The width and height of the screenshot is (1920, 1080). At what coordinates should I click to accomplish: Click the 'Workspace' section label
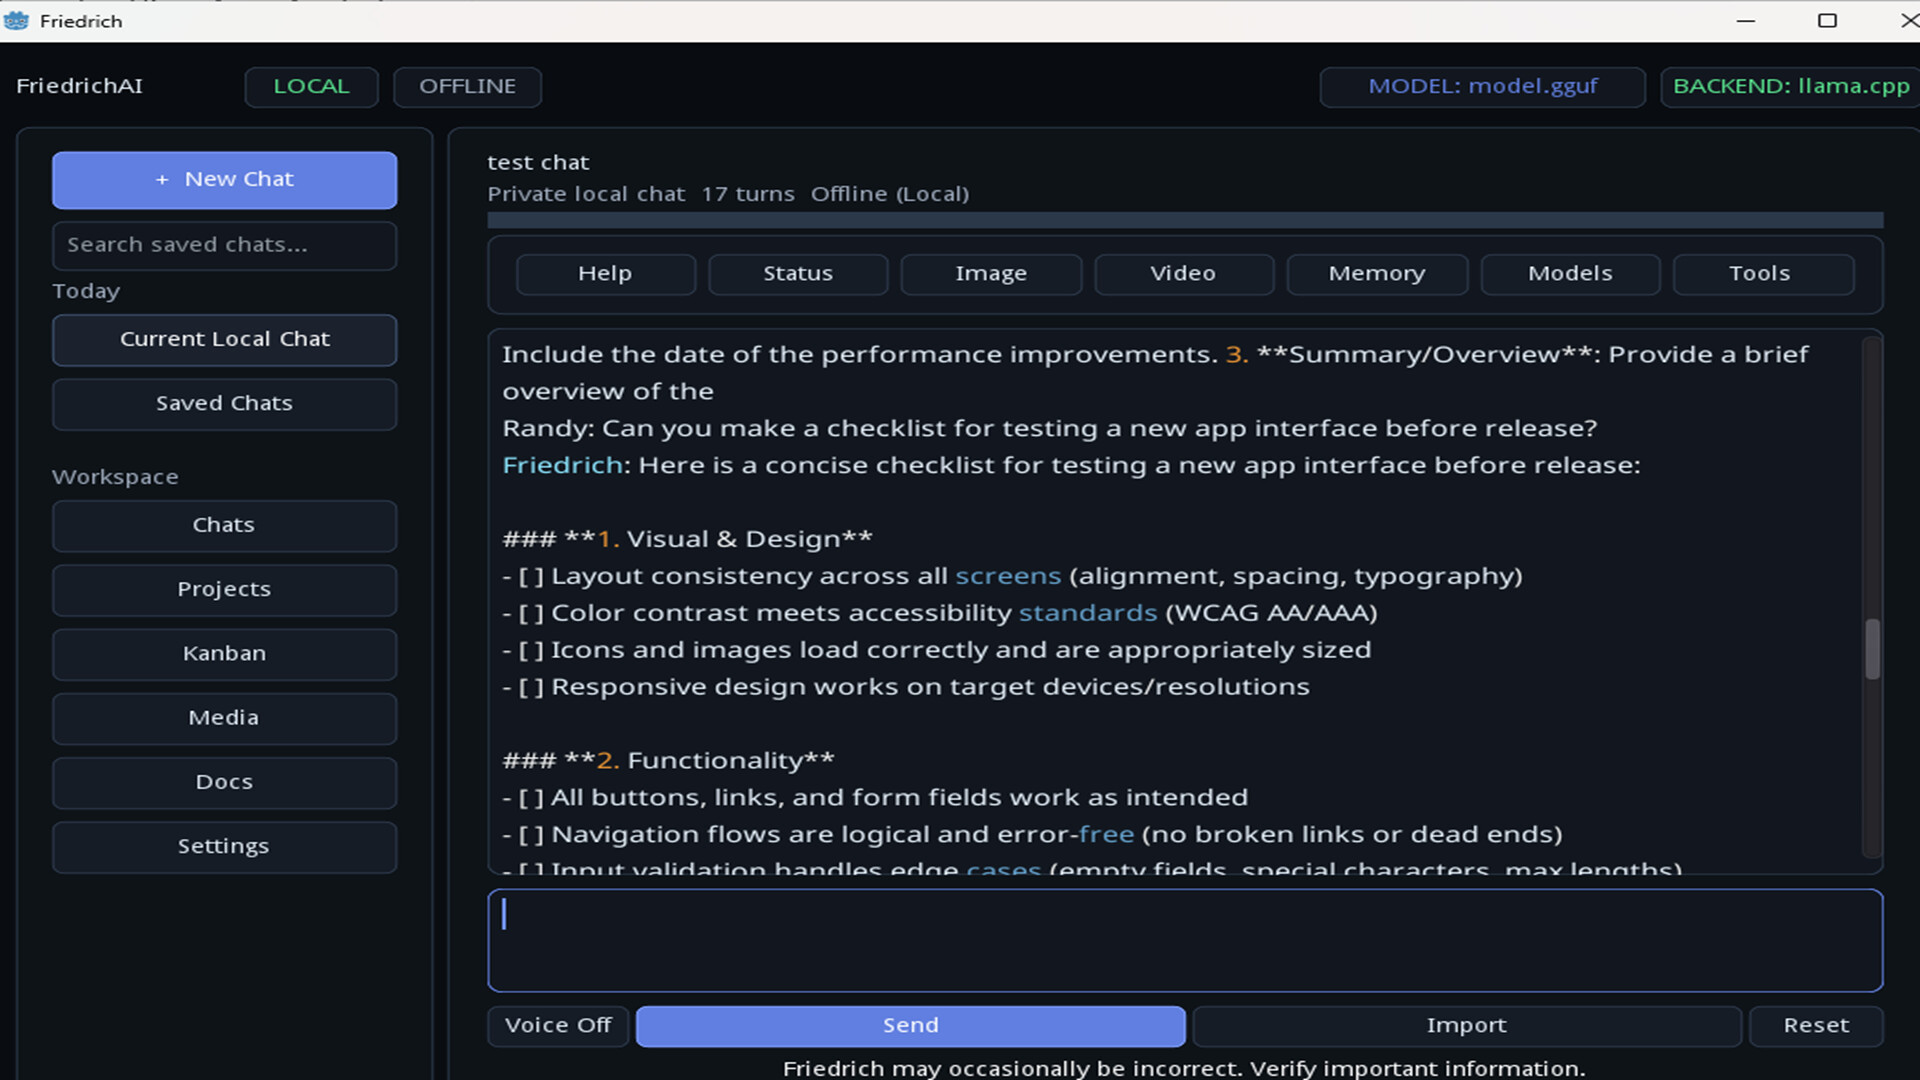(115, 478)
